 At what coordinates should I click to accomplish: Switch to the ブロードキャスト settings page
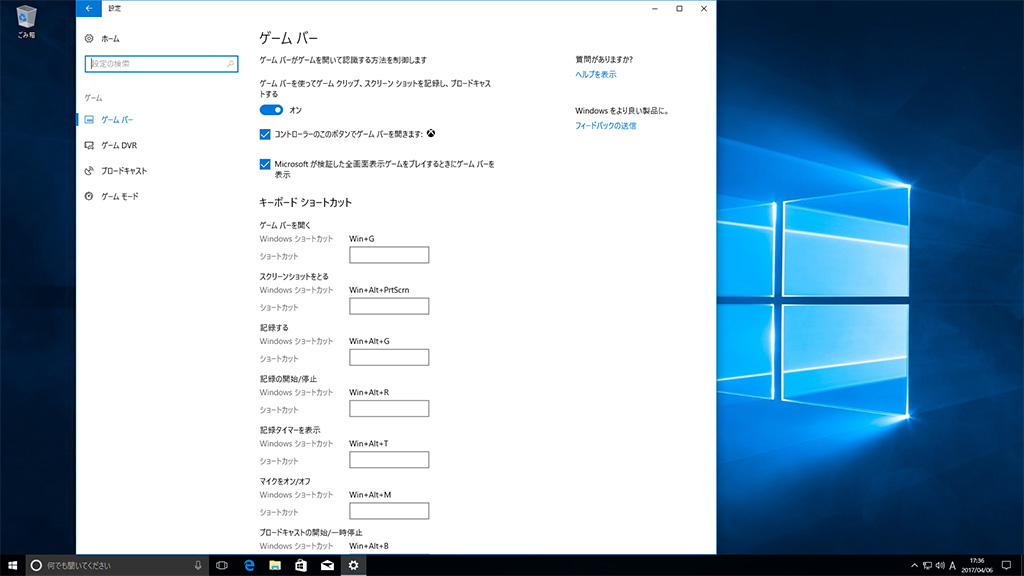coord(124,171)
